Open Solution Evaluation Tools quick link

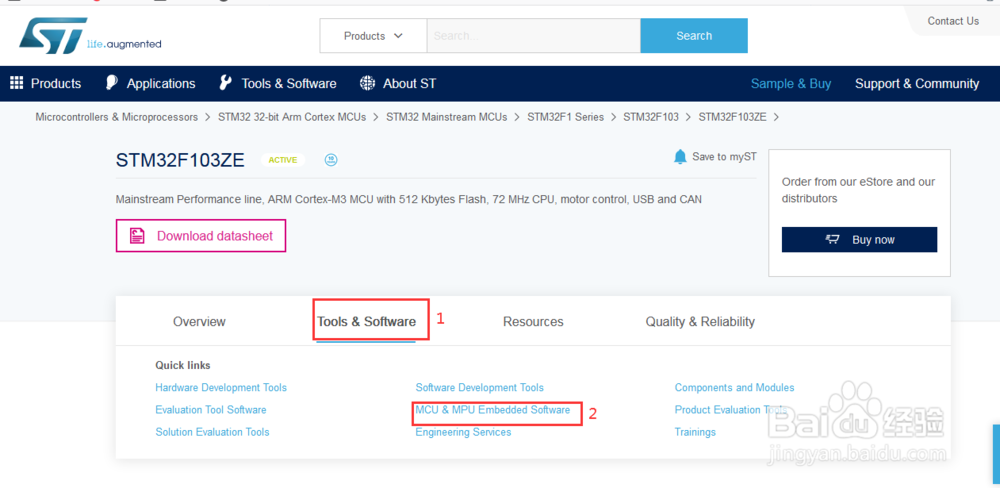[212, 433]
